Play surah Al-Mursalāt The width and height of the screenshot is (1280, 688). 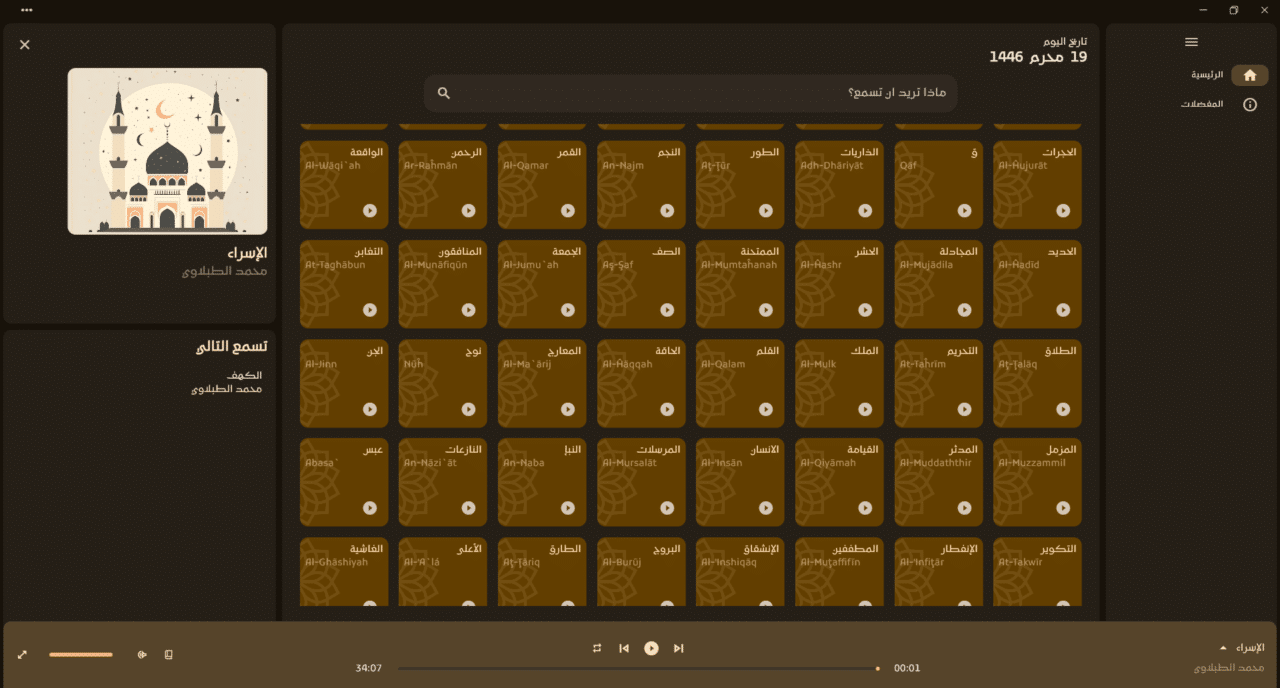[667, 508]
